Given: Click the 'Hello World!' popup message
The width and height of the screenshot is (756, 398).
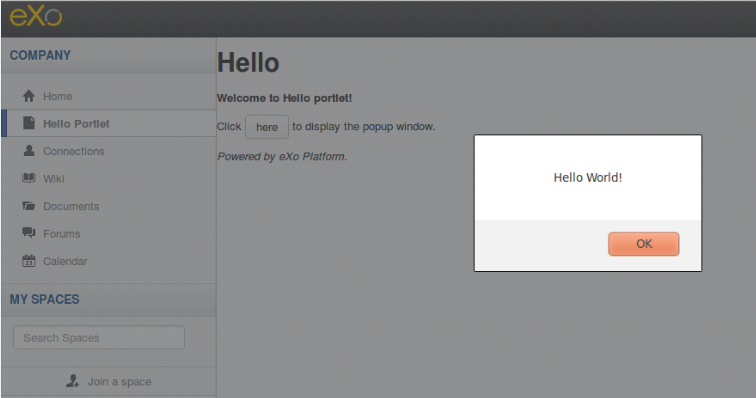Looking at the screenshot, I should 588,178.
